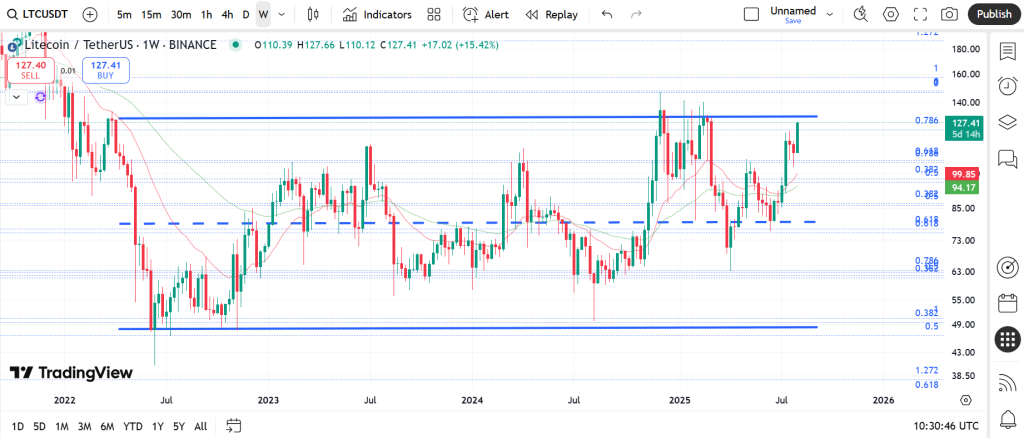Screen dimensions: 1024x438
Task: Open the products grid icon in sidebar
Action: coord(1008,339)
